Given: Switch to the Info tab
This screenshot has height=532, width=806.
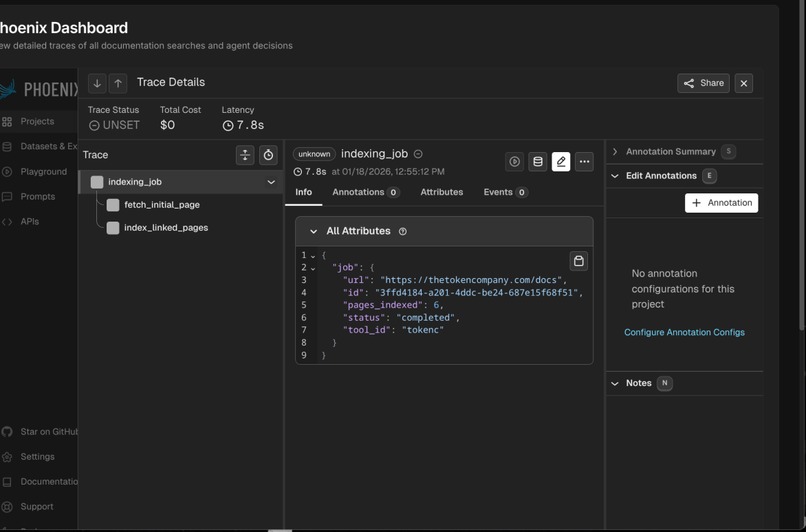Looking at the screenshot, I should click(x=303, y=192).
